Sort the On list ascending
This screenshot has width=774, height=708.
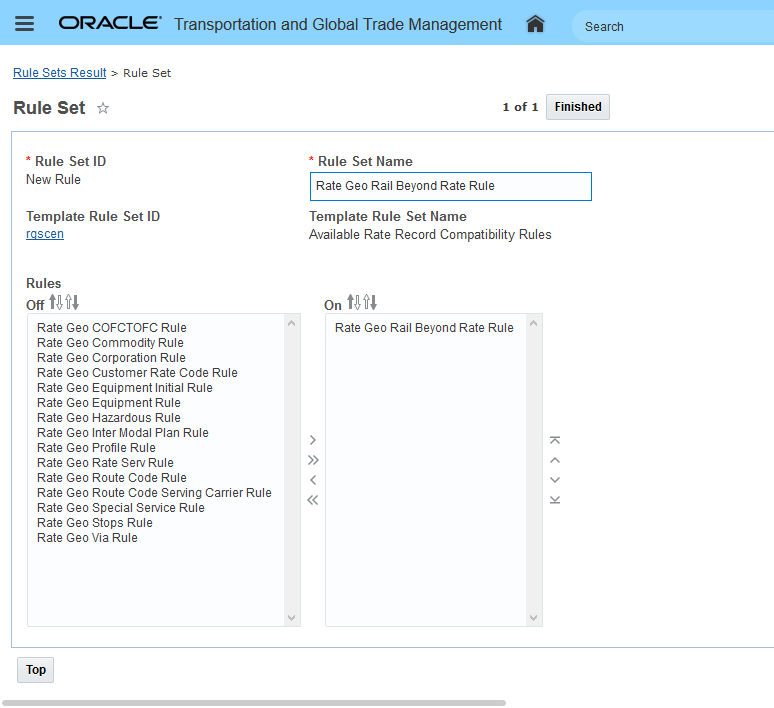click(354, 302)
